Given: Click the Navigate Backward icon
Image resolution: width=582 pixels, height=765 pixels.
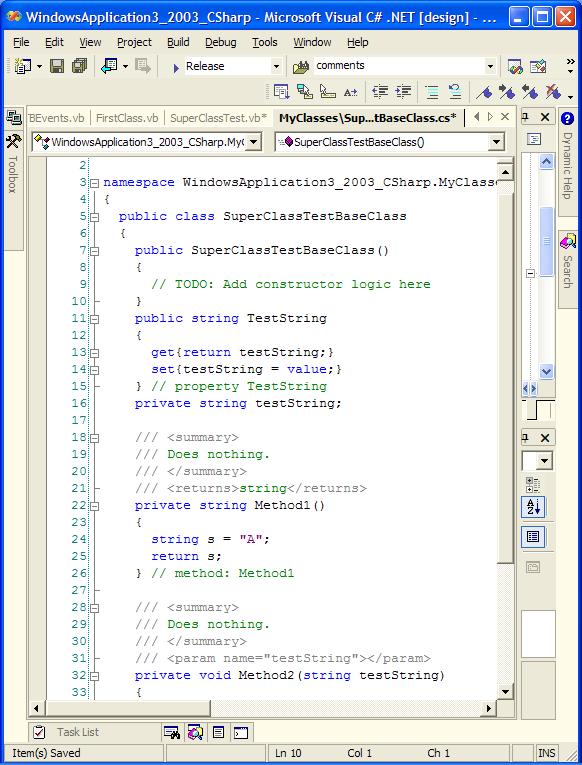Looking at the screenshot, I should coord(109,66).
